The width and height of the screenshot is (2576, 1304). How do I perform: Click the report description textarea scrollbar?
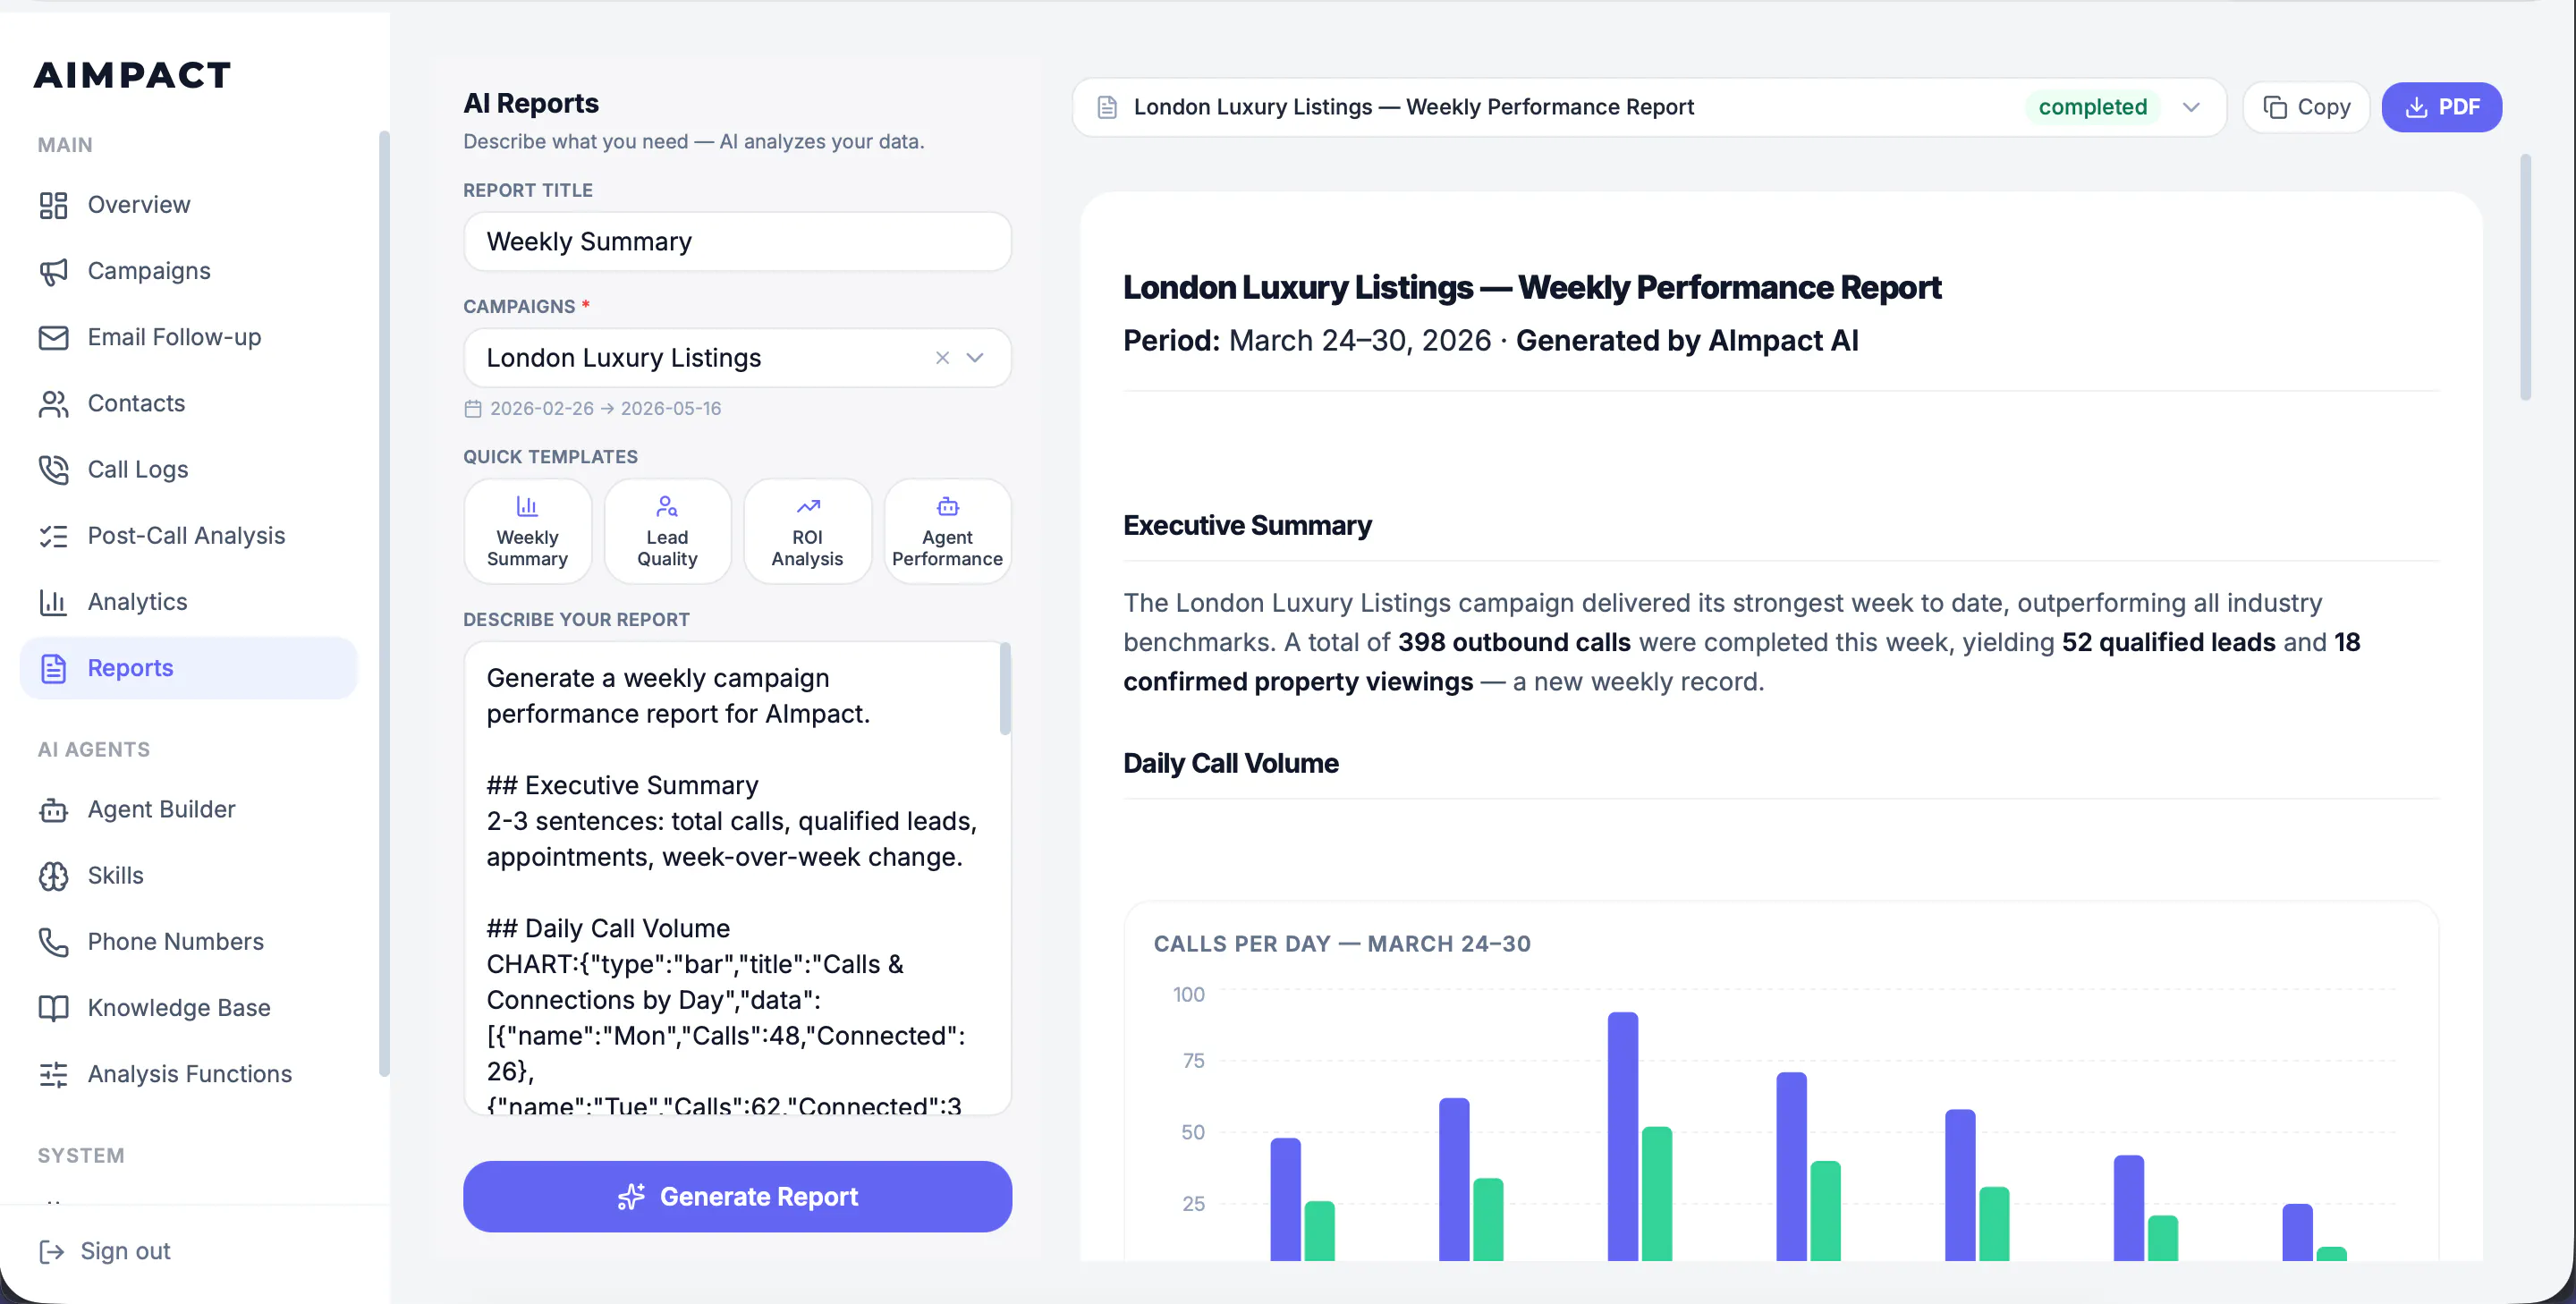(1005, 690)
